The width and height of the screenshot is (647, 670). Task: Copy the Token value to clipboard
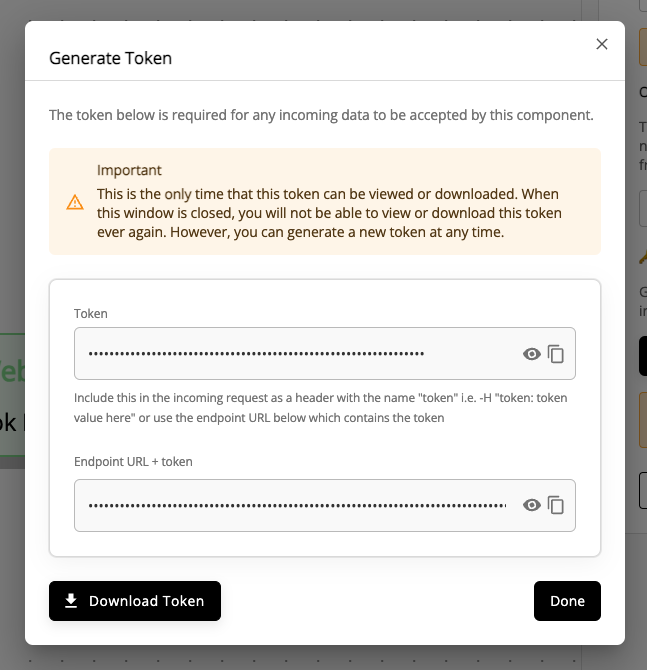pyautogui.click(x=556, y=354)
